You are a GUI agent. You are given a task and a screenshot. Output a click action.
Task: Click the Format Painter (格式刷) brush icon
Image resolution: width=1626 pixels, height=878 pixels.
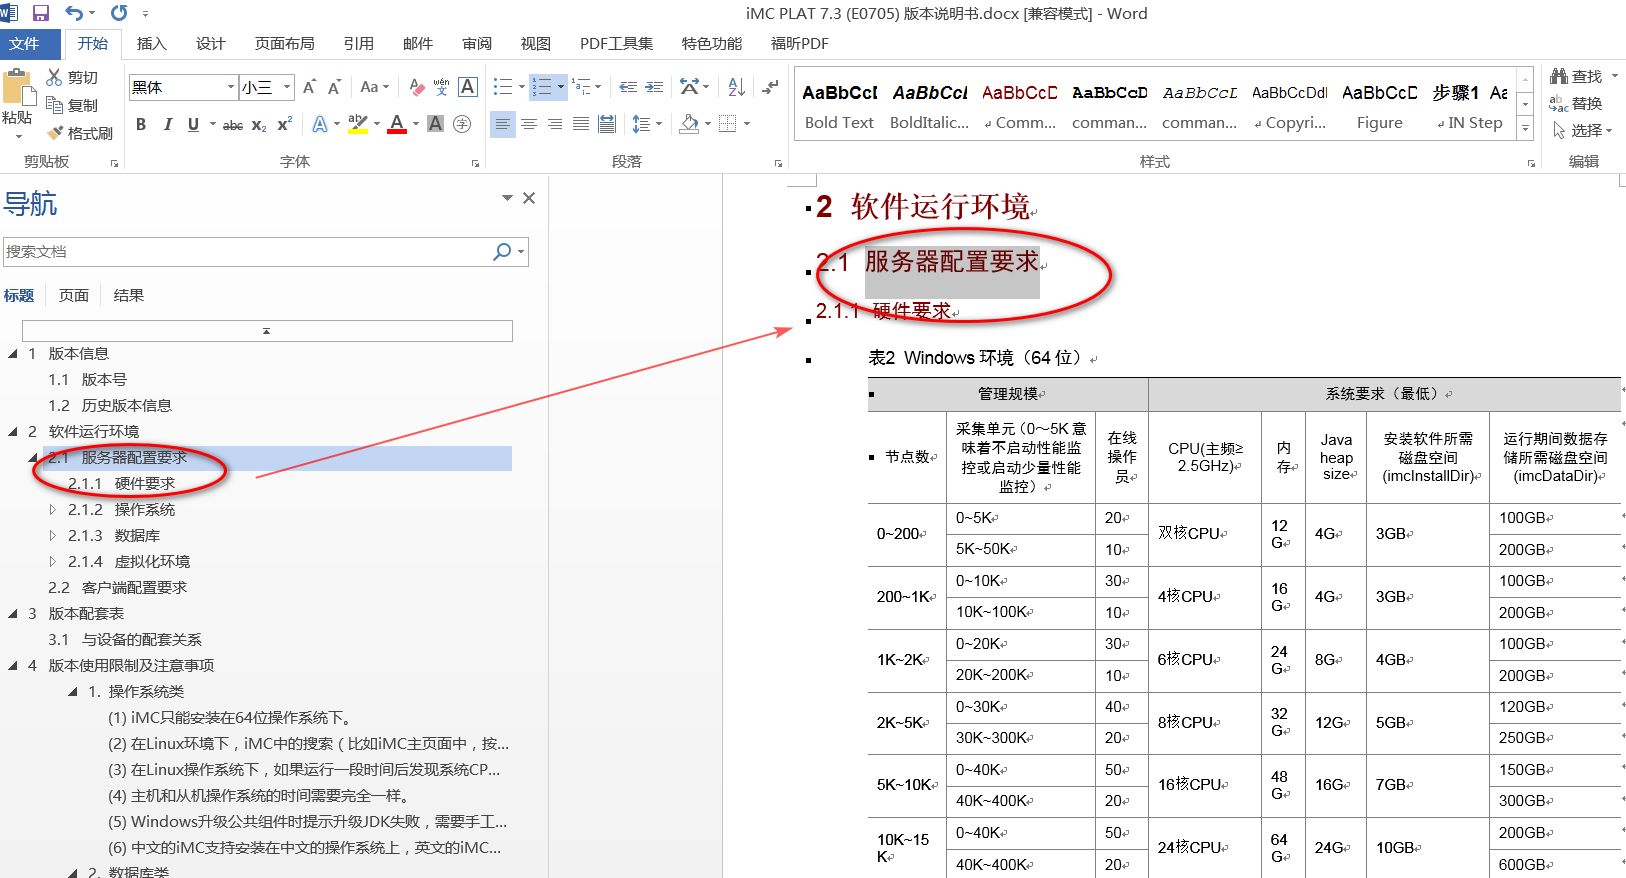(55, 133)
